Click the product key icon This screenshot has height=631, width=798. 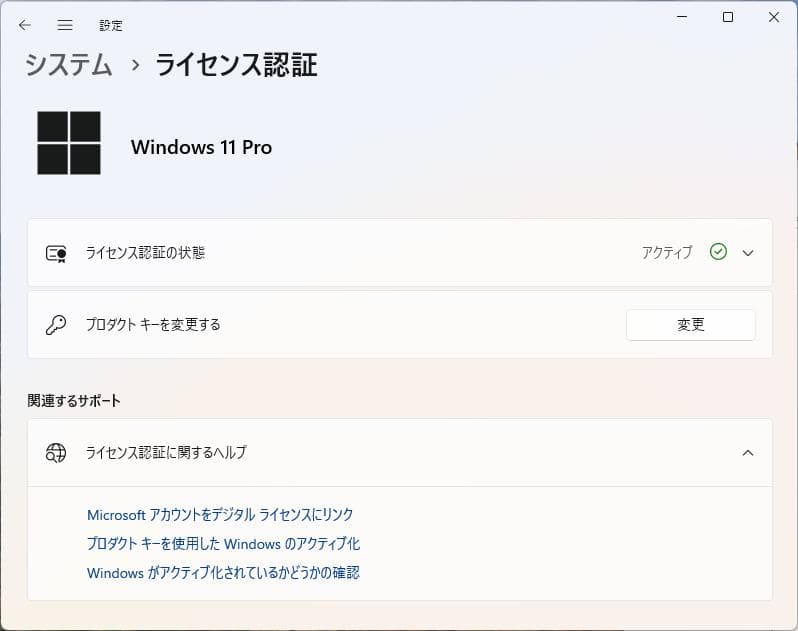[x=56, y=325]
